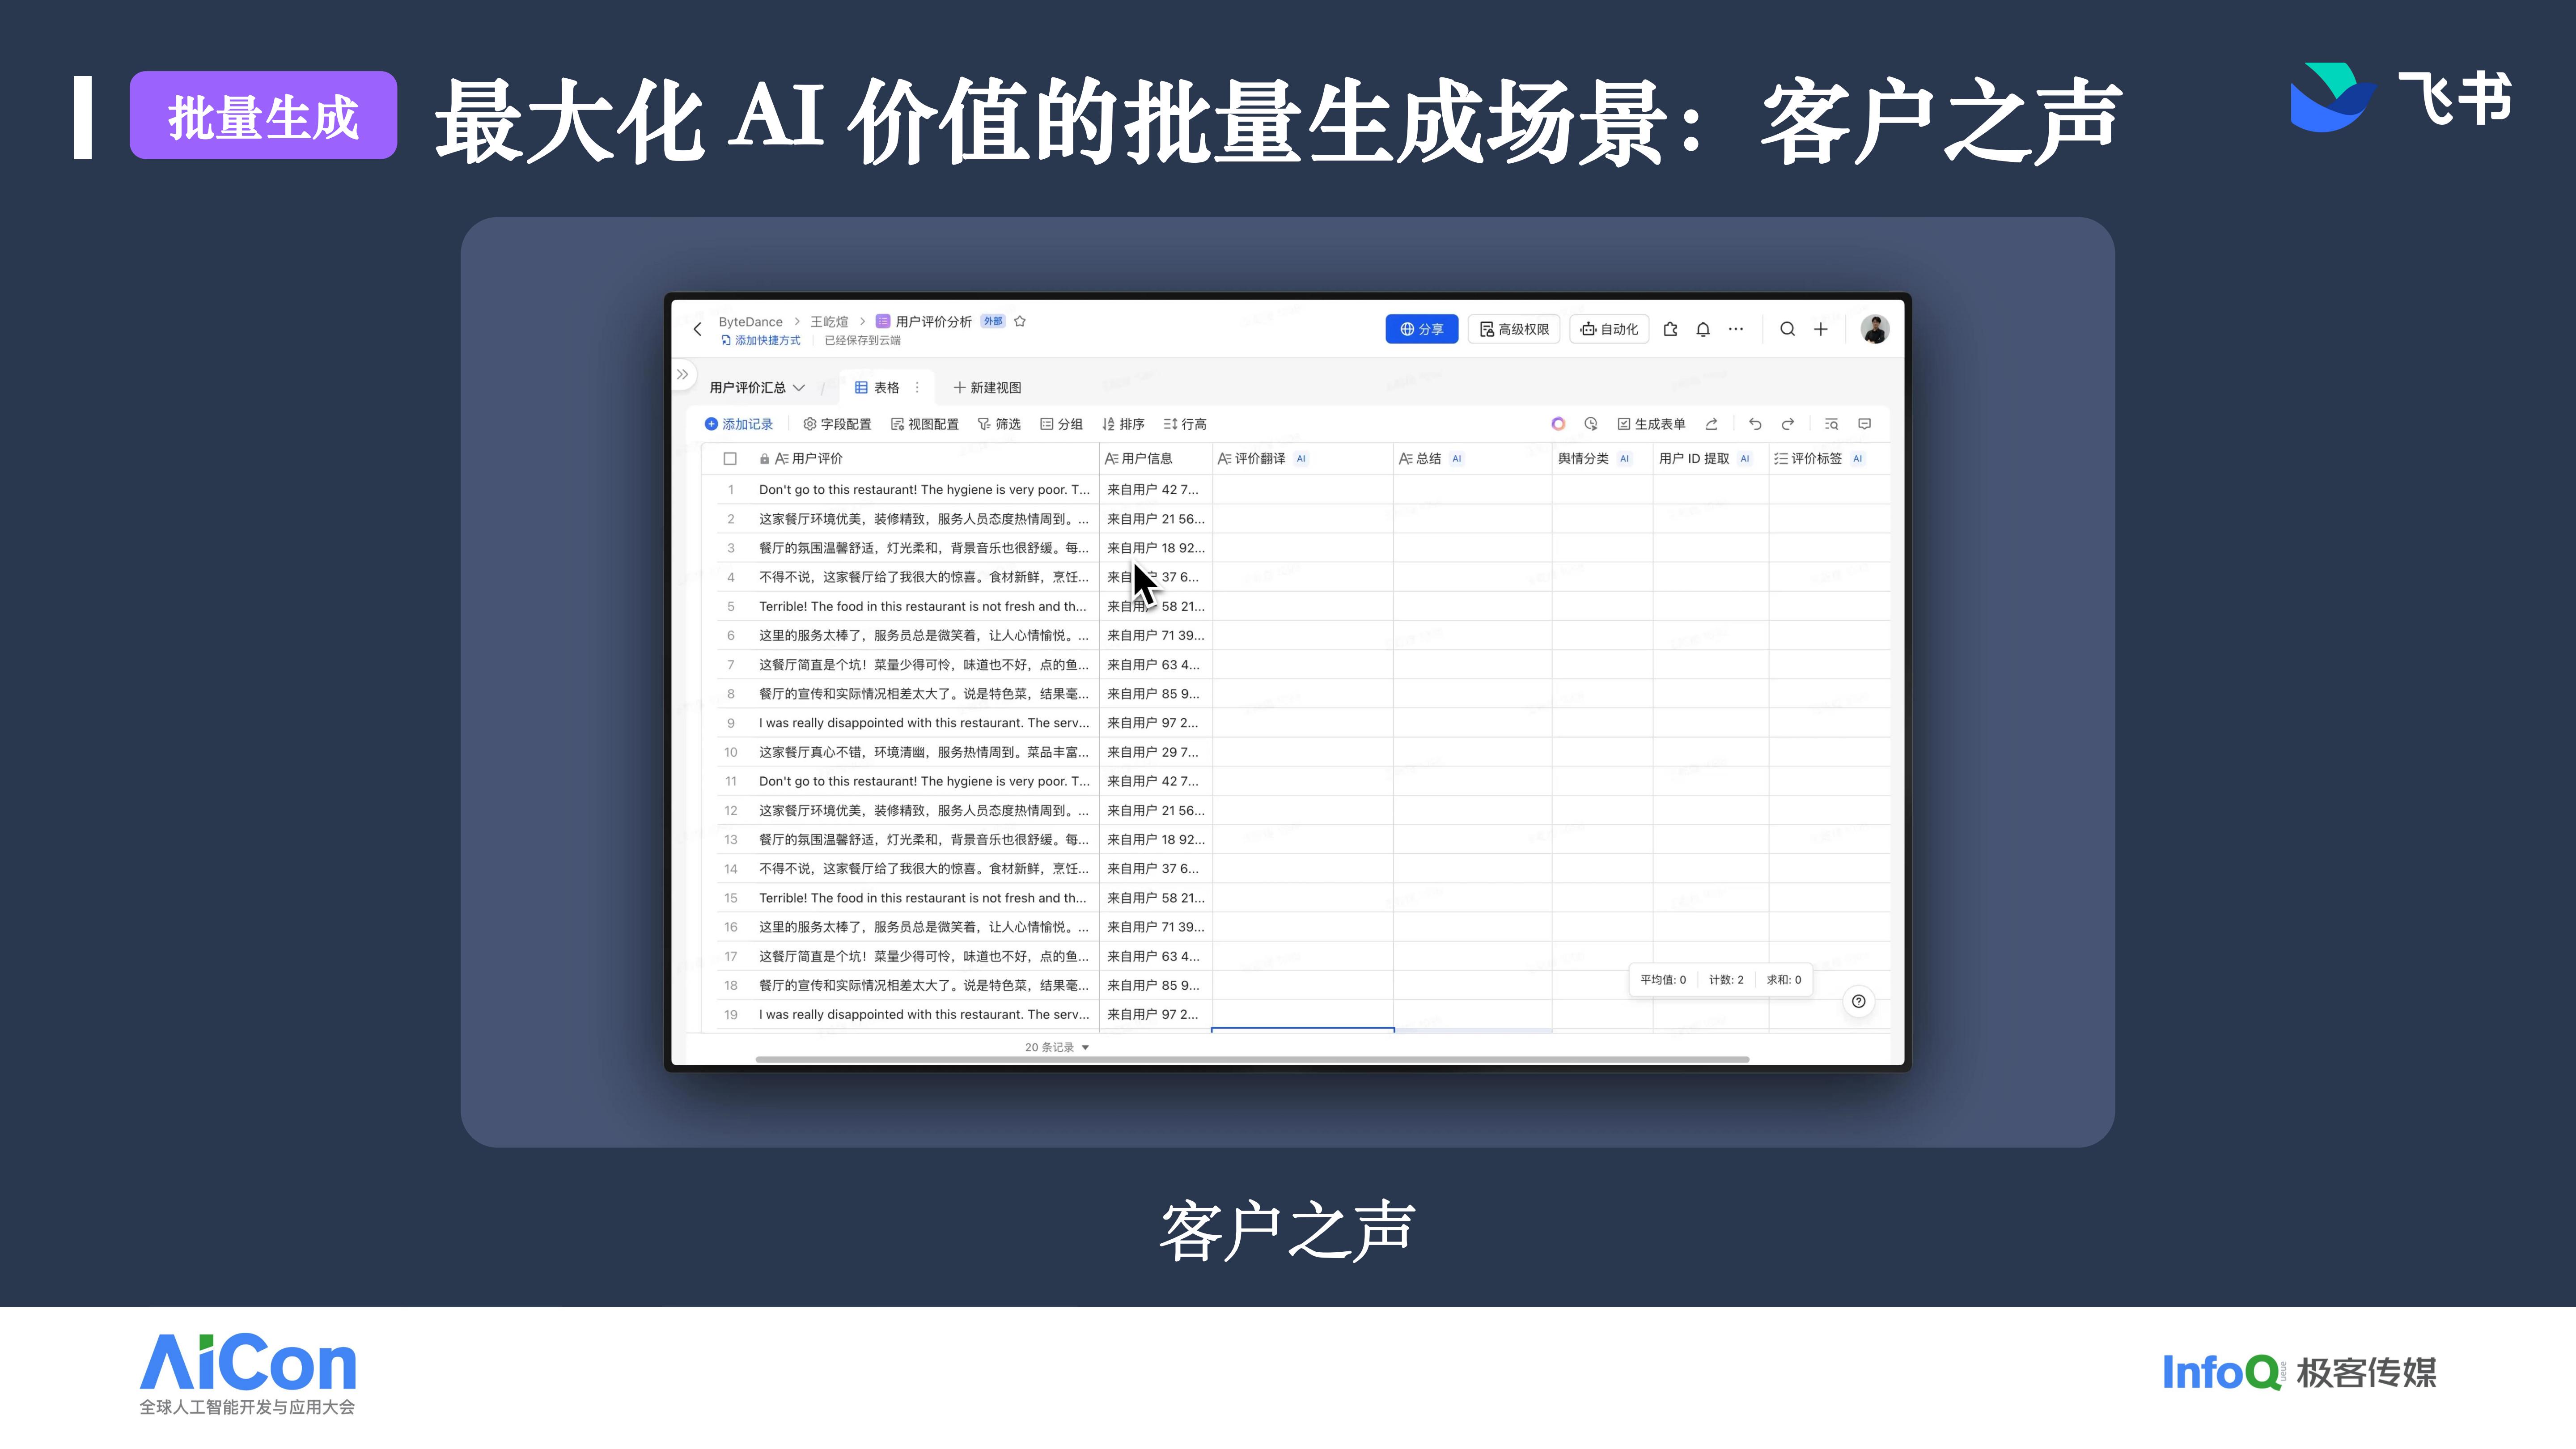Tick the select-all checkbox in header row

(x=730, y=459)
